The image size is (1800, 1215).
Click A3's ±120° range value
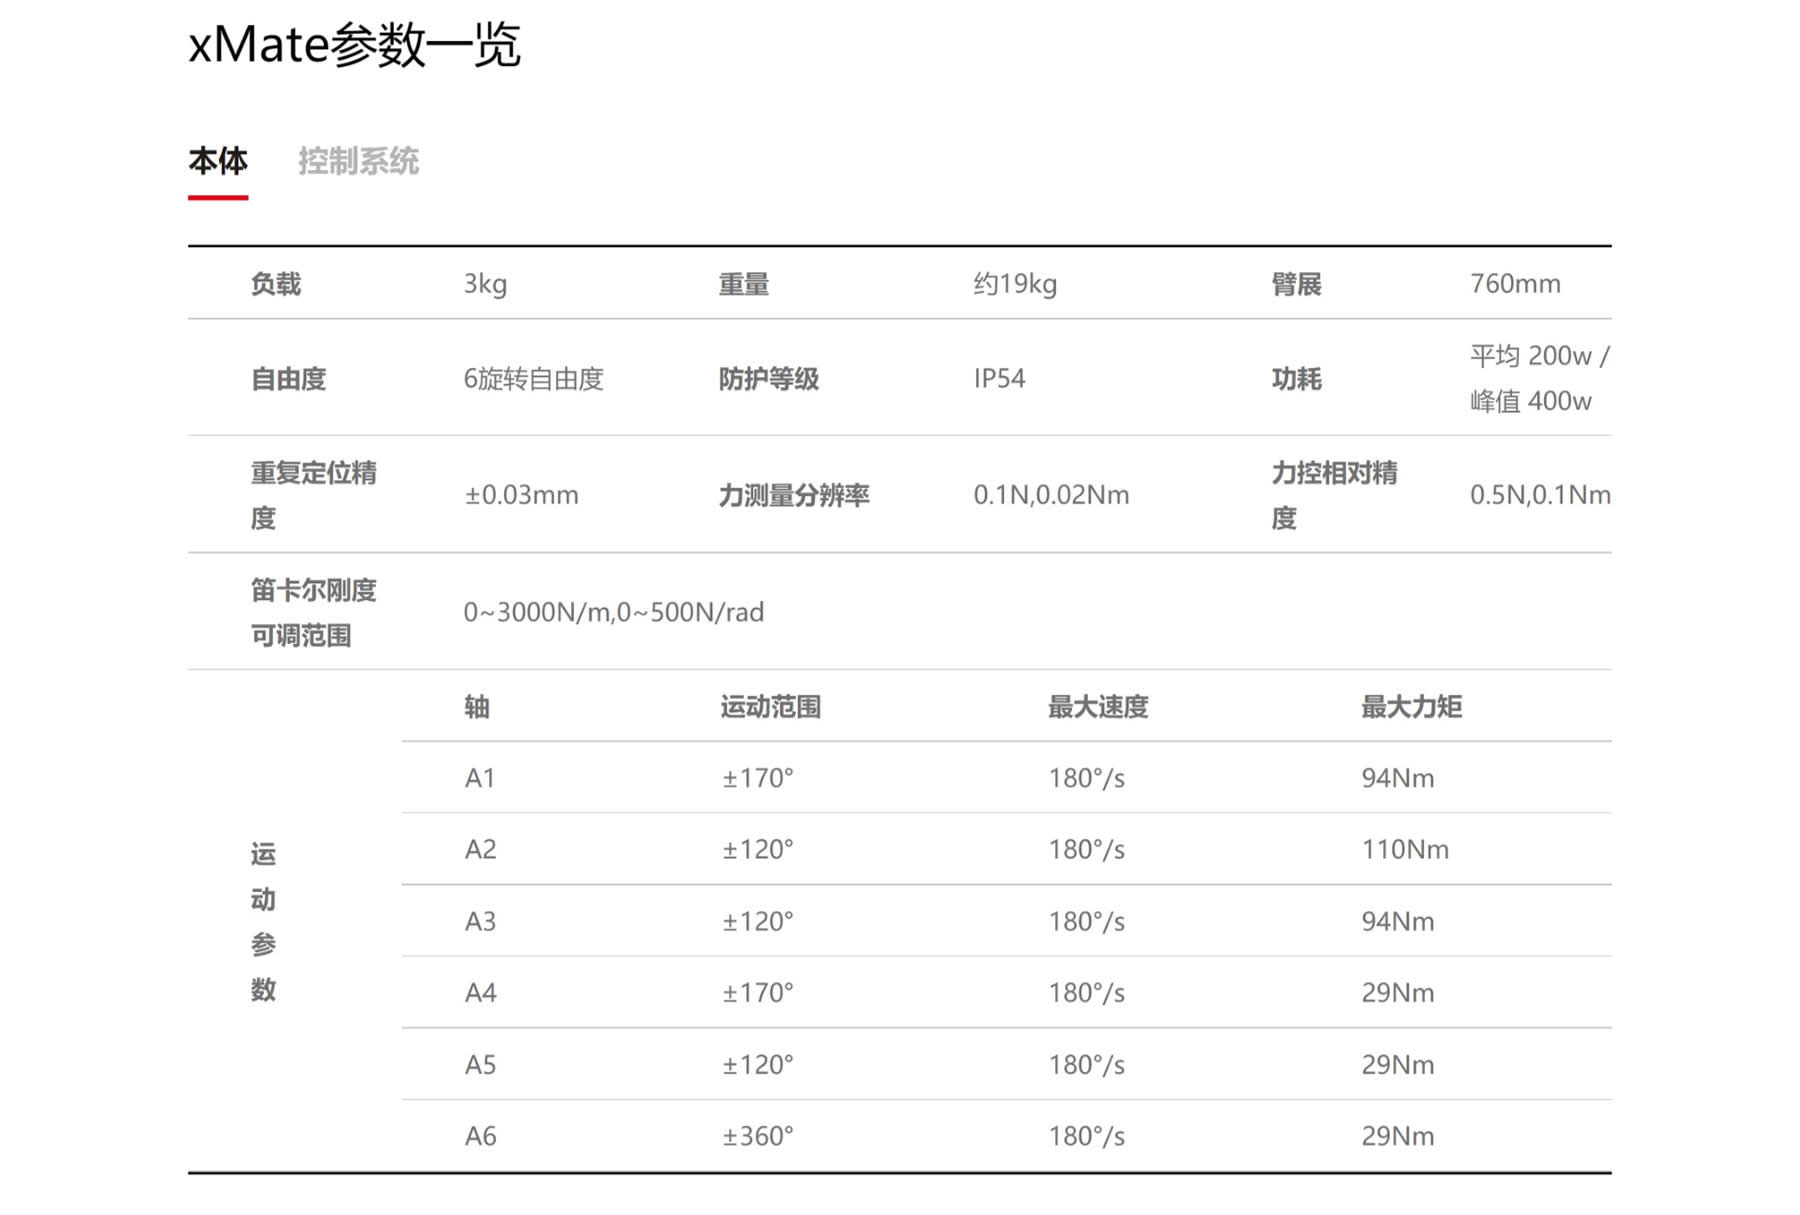[x=758, y=921]
